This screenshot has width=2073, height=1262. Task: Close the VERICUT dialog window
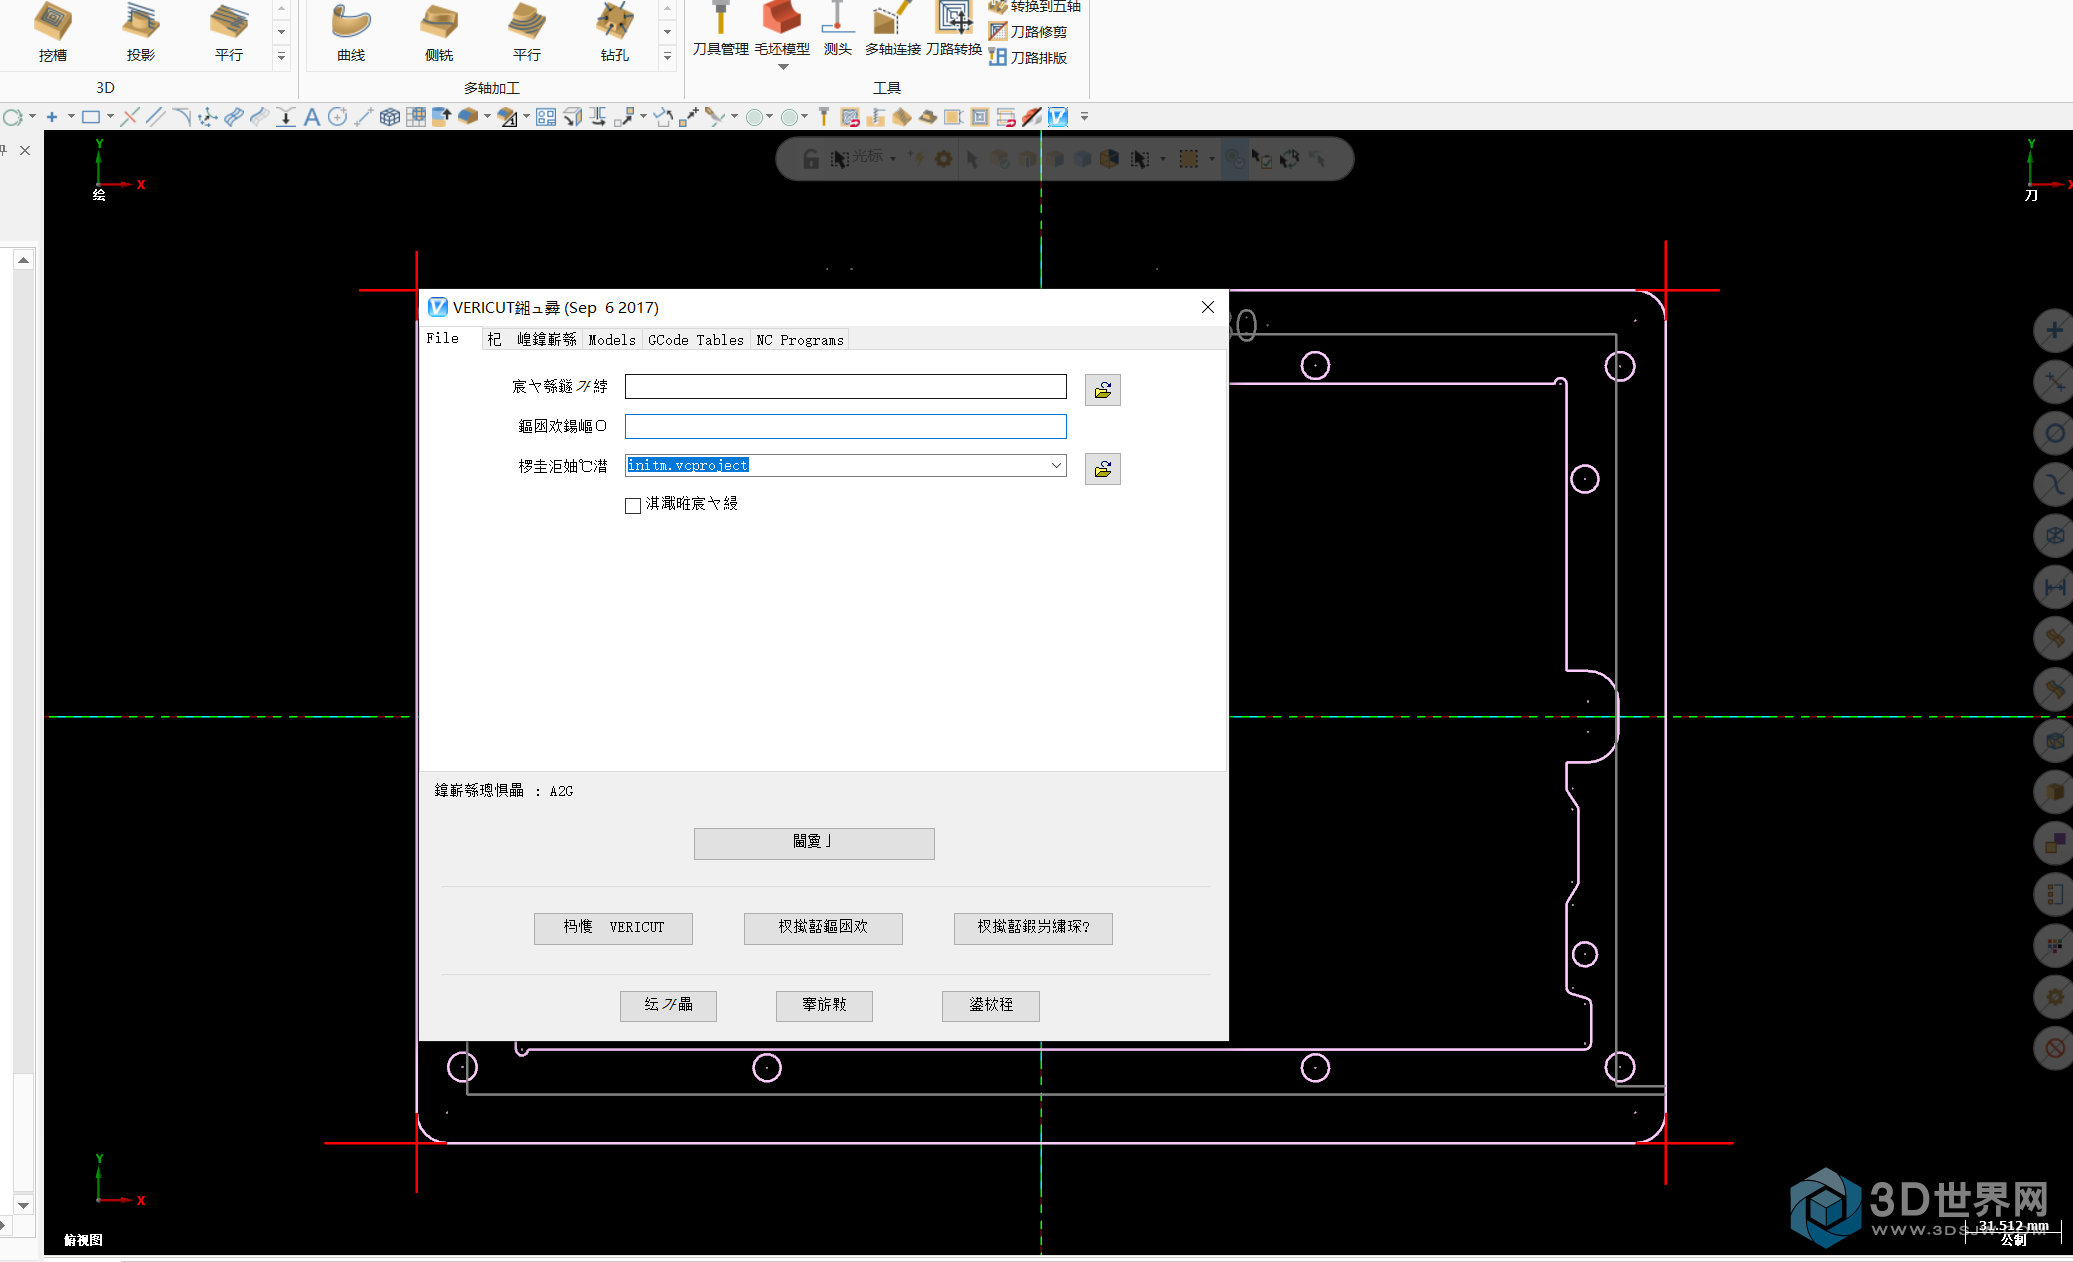click(x=1207, y=307)
